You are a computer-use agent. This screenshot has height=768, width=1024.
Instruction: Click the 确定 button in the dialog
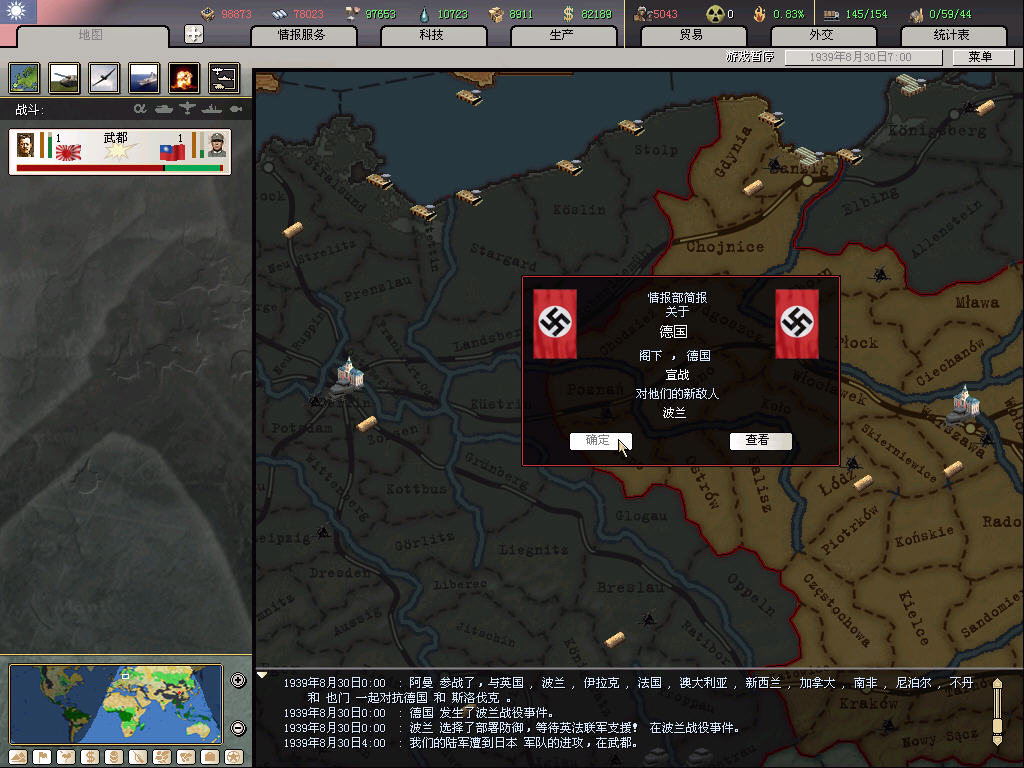click(600, 441)
